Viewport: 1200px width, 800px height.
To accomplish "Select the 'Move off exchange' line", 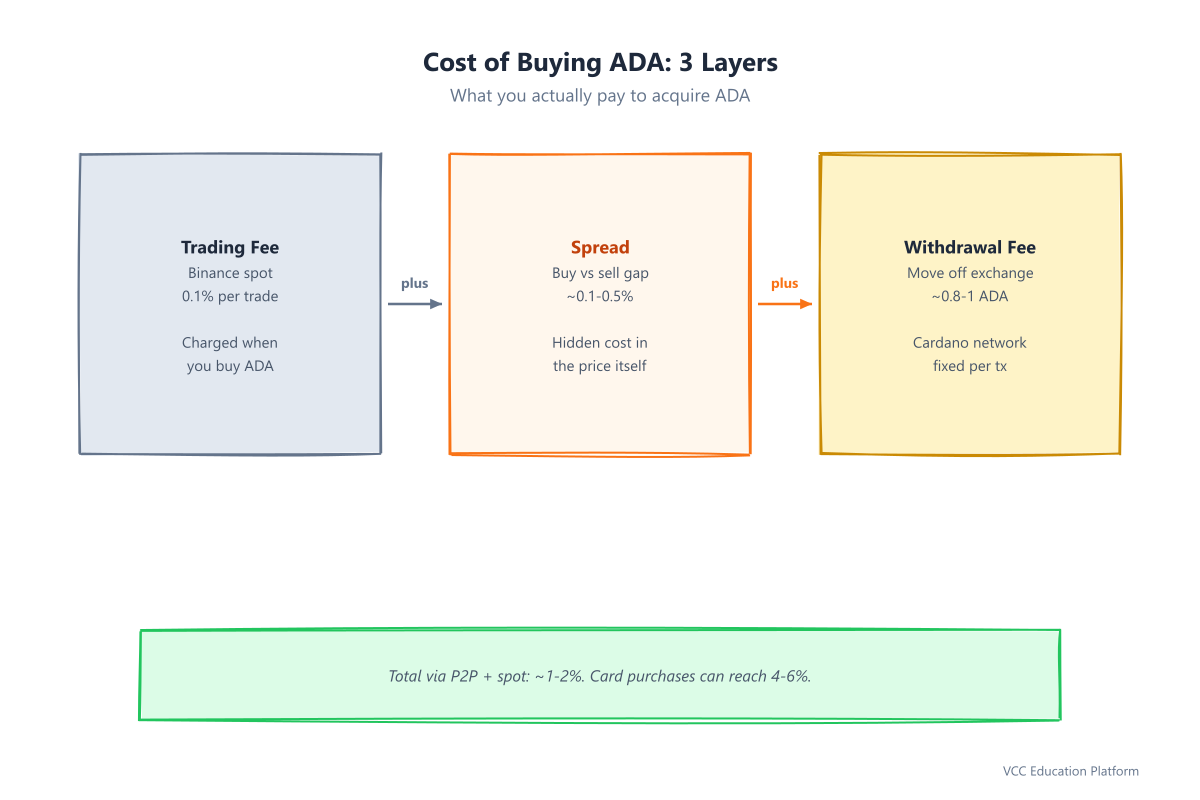I will click(x=970, y=273).
